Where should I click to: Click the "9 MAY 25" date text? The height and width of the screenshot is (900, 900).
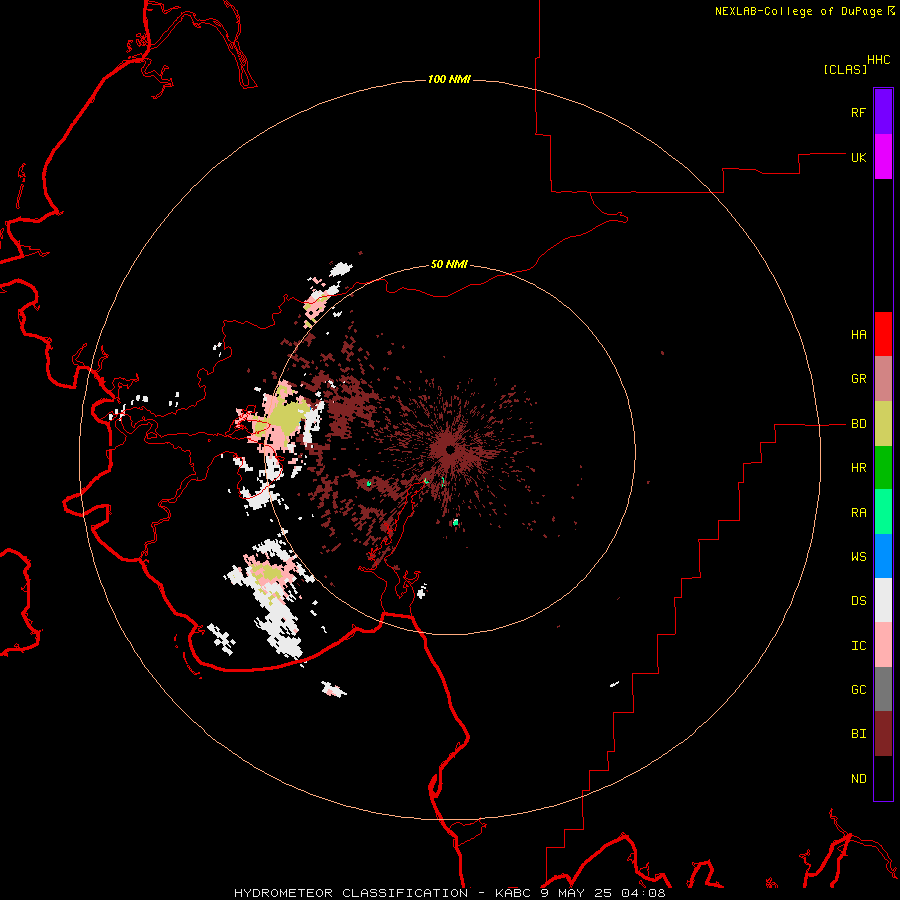tap(577, 893)
